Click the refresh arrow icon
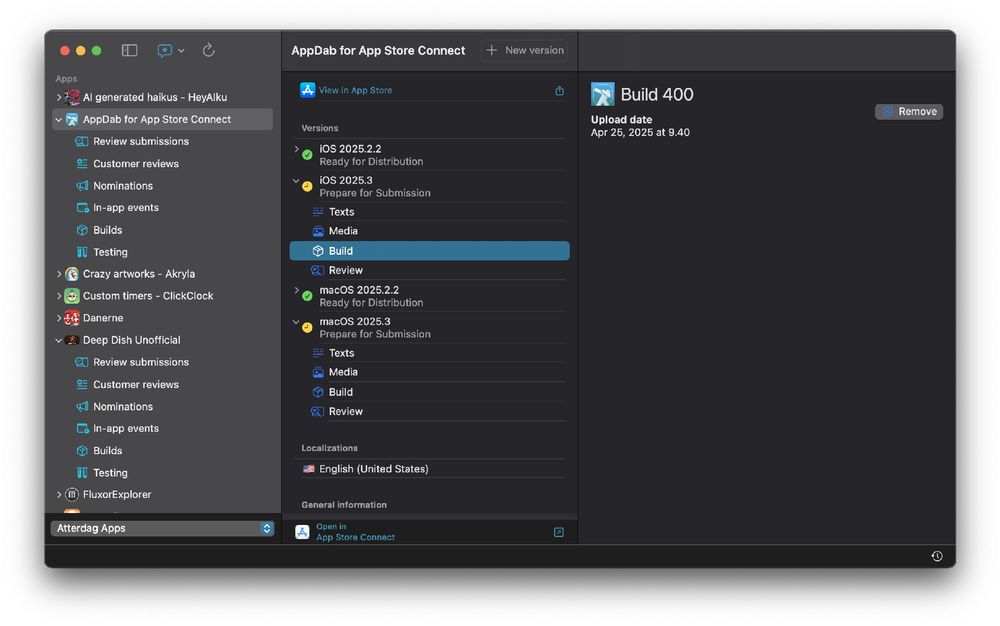 (x=209, y=50)
